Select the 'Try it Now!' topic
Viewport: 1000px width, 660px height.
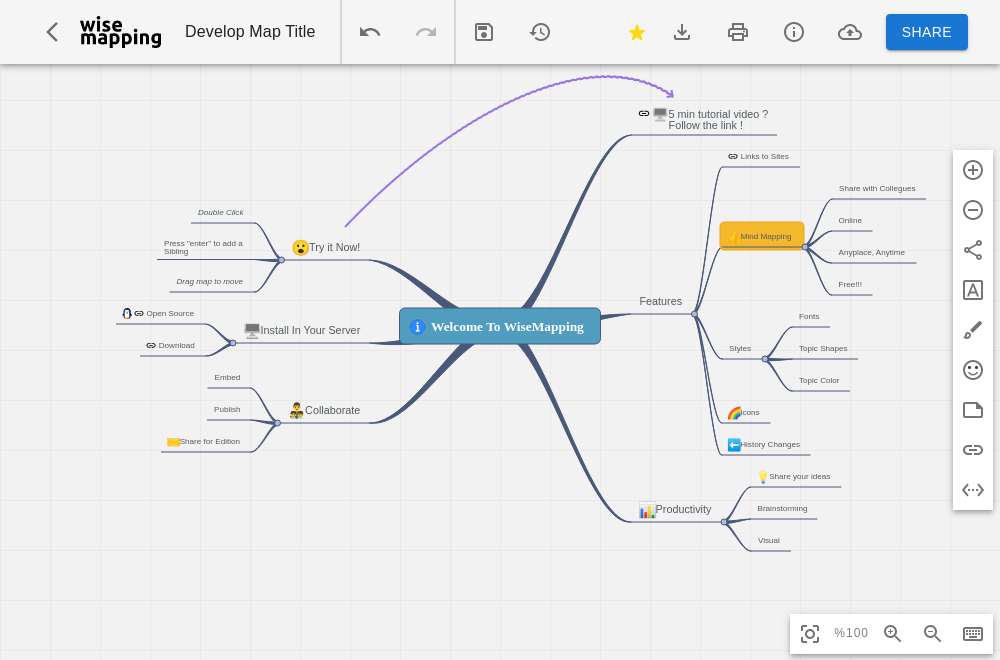[326, 247]
